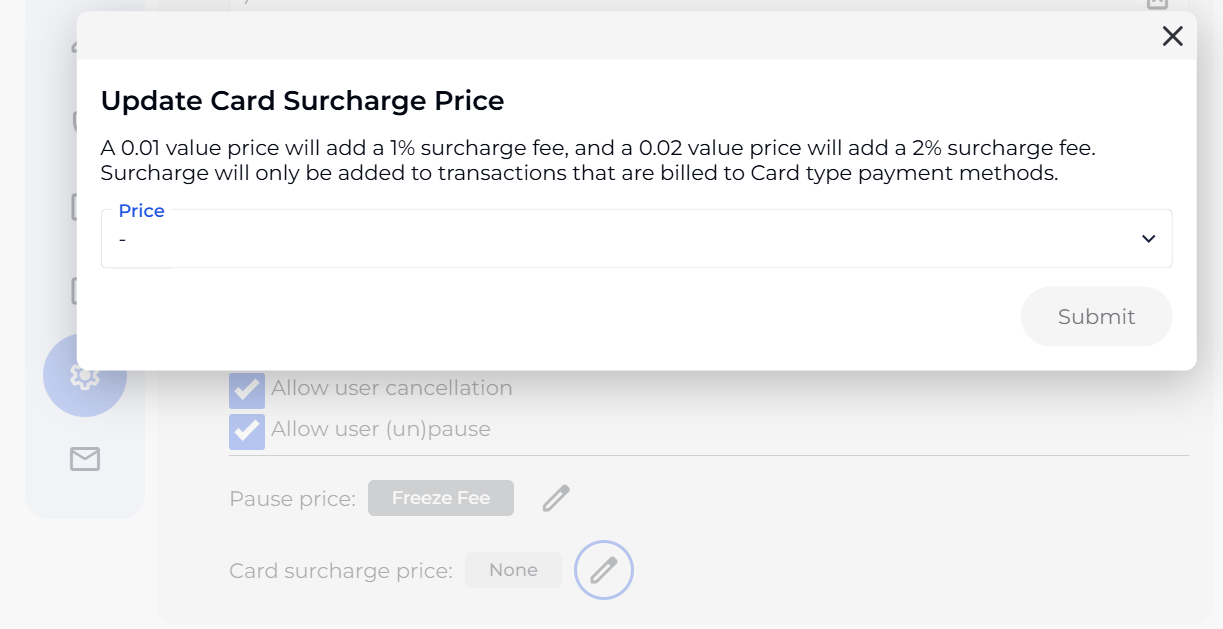Screen dimensions: 1223x629
Task: Open Settings via the sidebar gear icon
Action: [84, 376]
